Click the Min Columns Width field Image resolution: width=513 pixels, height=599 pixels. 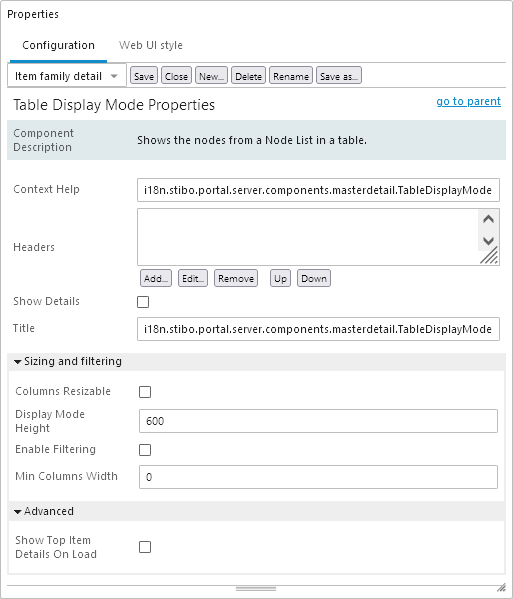pyautogui.click(x=318, y=477)
